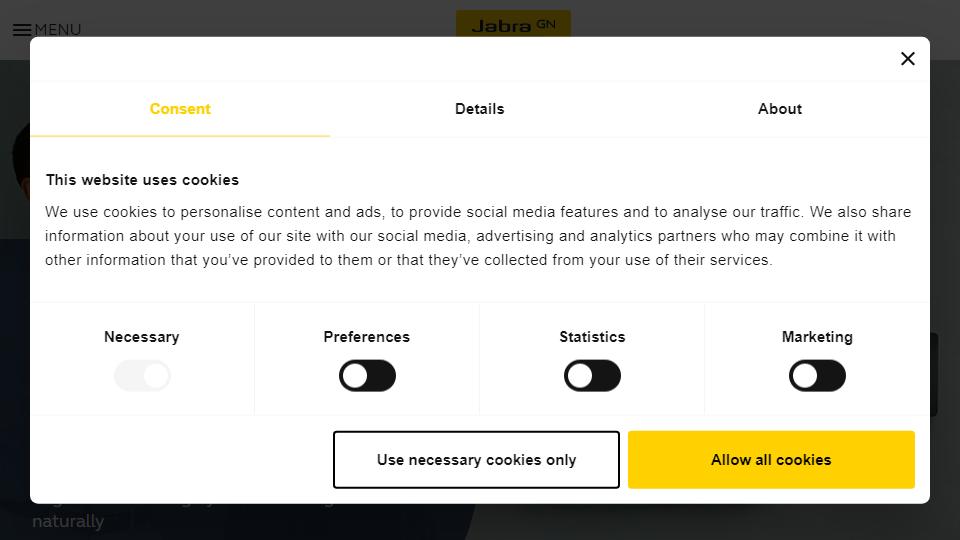Click the Statistics category label

click(x=592, y=337)
